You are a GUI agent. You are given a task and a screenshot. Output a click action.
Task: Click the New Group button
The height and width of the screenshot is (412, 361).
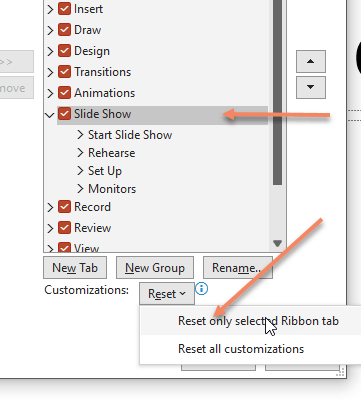(x=155, y=268)
